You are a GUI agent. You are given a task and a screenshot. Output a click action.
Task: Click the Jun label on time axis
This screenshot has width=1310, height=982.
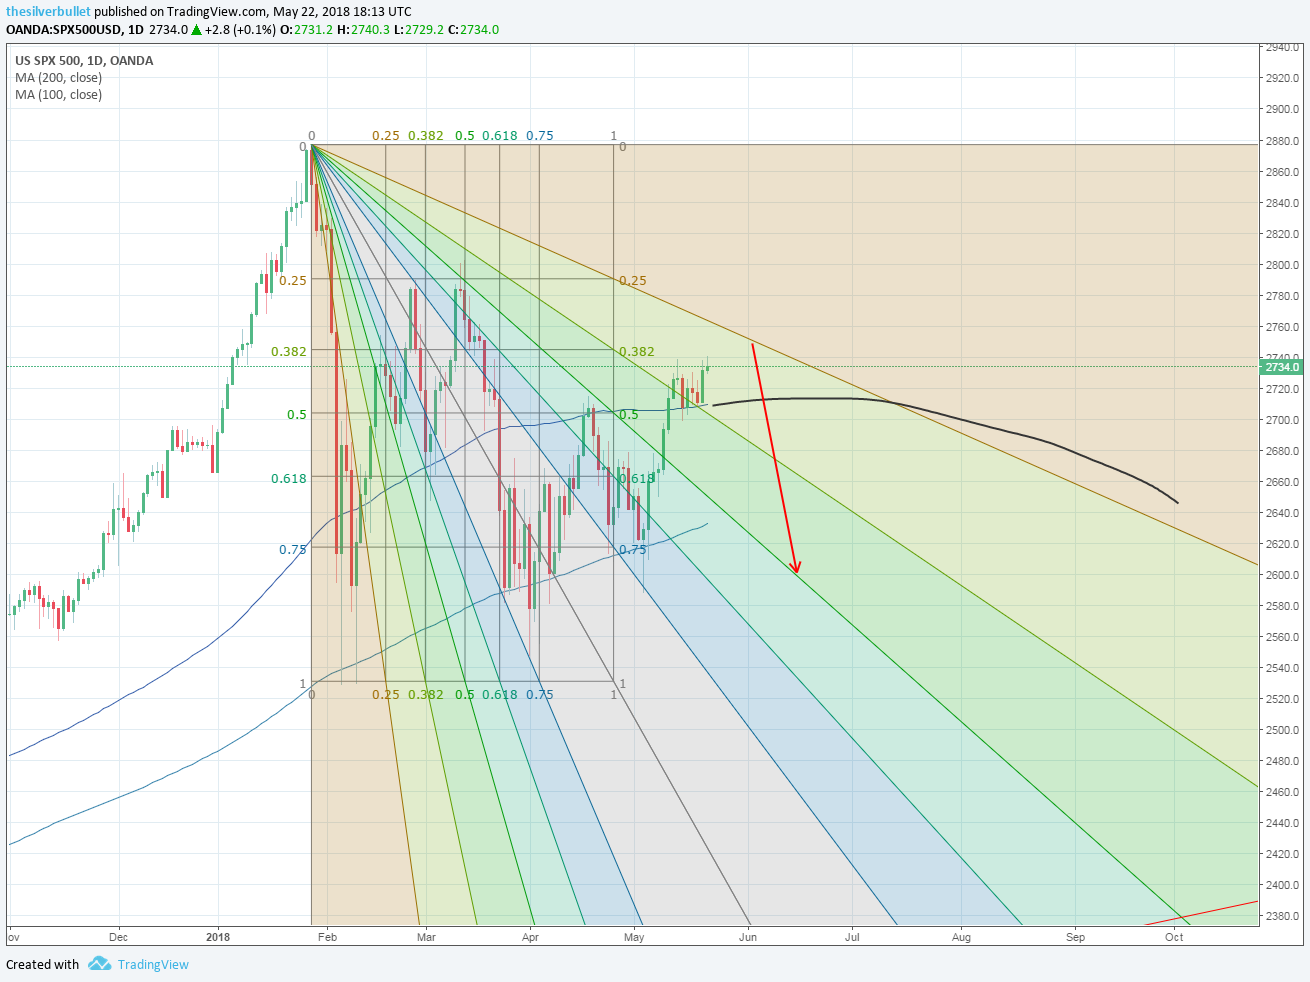(748, 937)
